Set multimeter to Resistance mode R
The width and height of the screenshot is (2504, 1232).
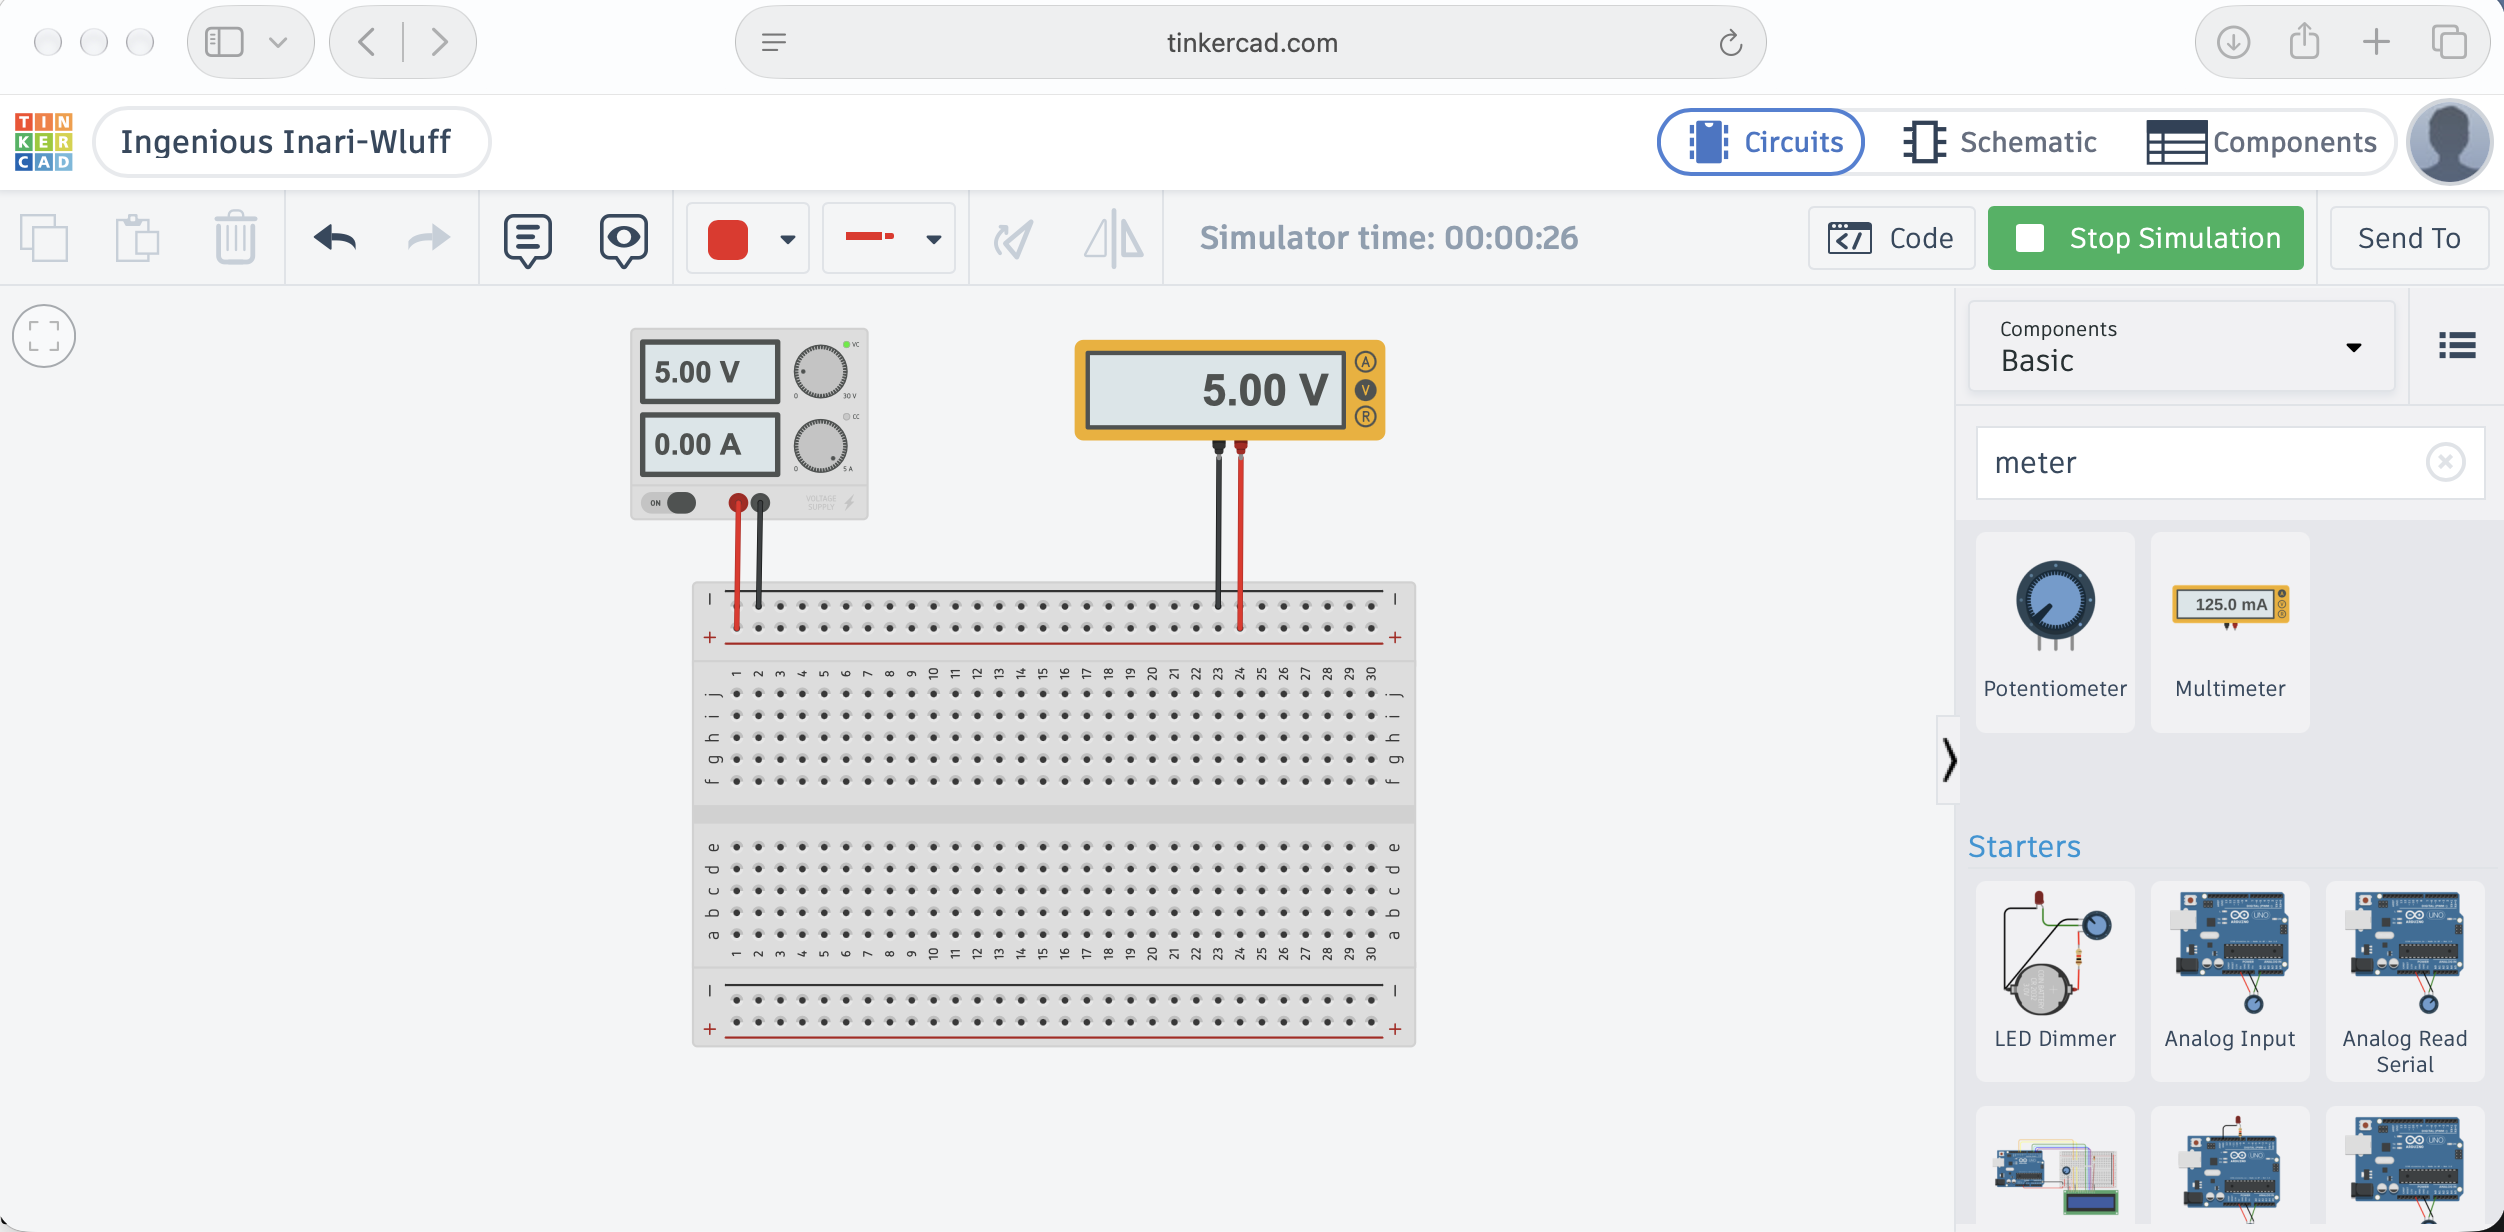point(1366,417)
